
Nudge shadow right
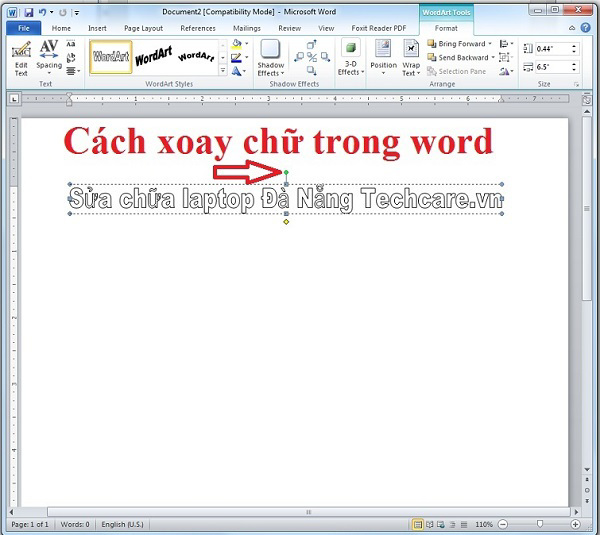pos(325,57)
